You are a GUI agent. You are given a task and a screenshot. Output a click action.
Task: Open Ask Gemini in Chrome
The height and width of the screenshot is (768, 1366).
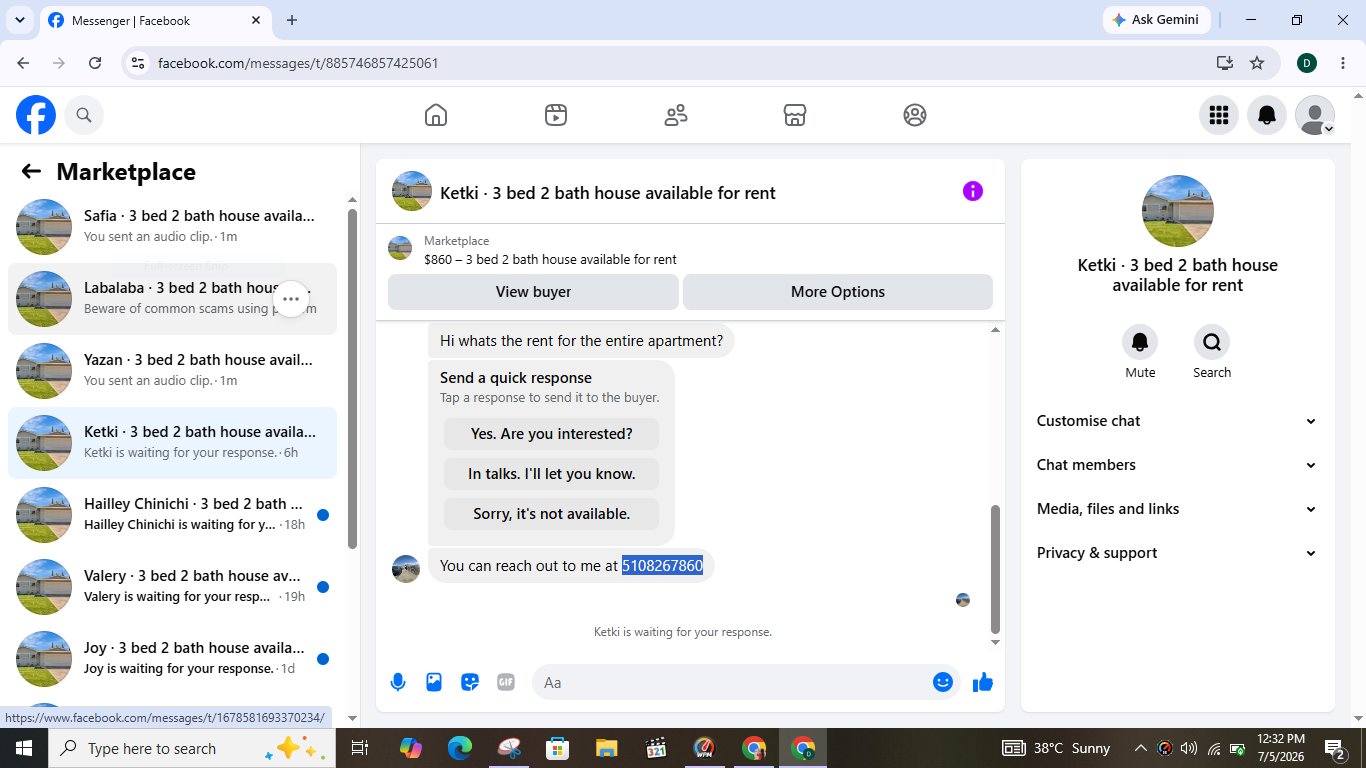[x=1157, y=20]
